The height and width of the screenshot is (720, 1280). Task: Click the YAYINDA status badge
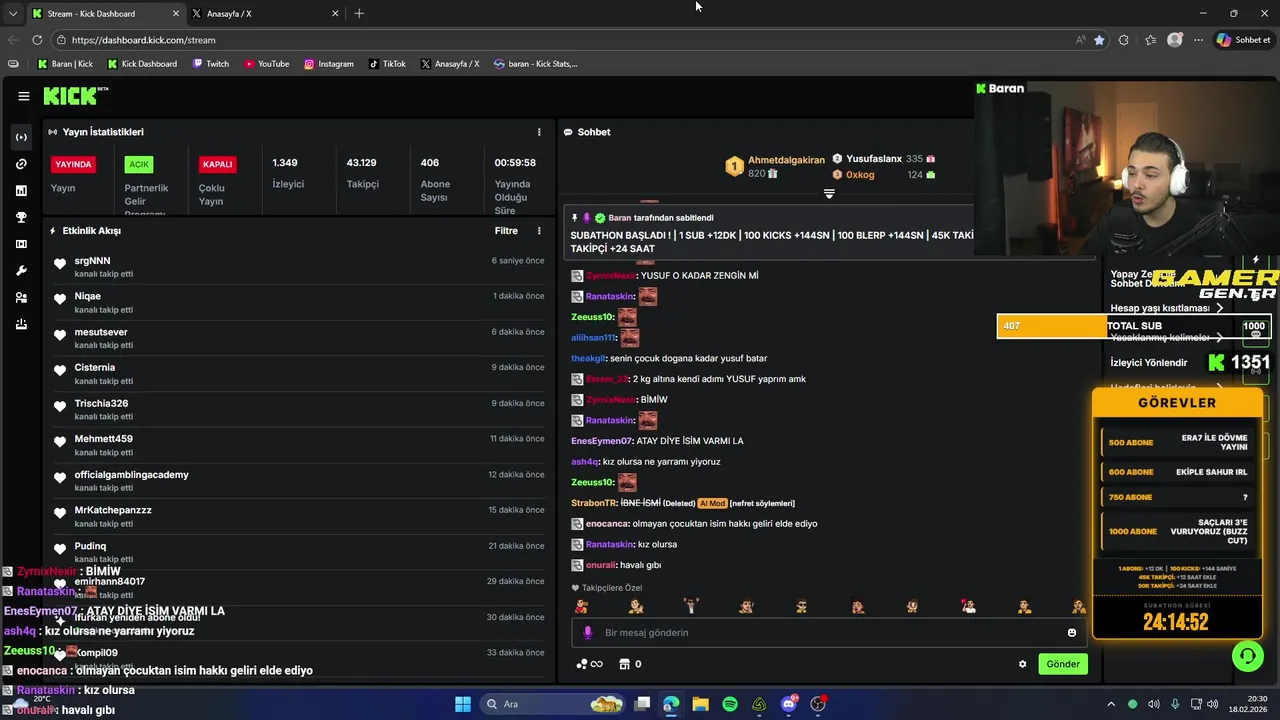click(73, 164)
